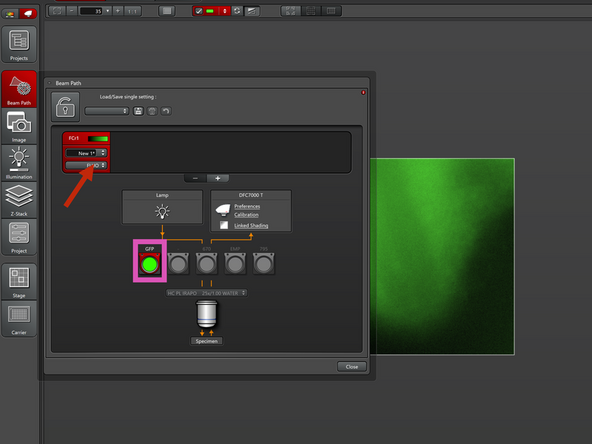Viewport: 592px width, 444px height.
Task: Click the grid overlay icon in toolbar
Action: (x=311, y=11)
